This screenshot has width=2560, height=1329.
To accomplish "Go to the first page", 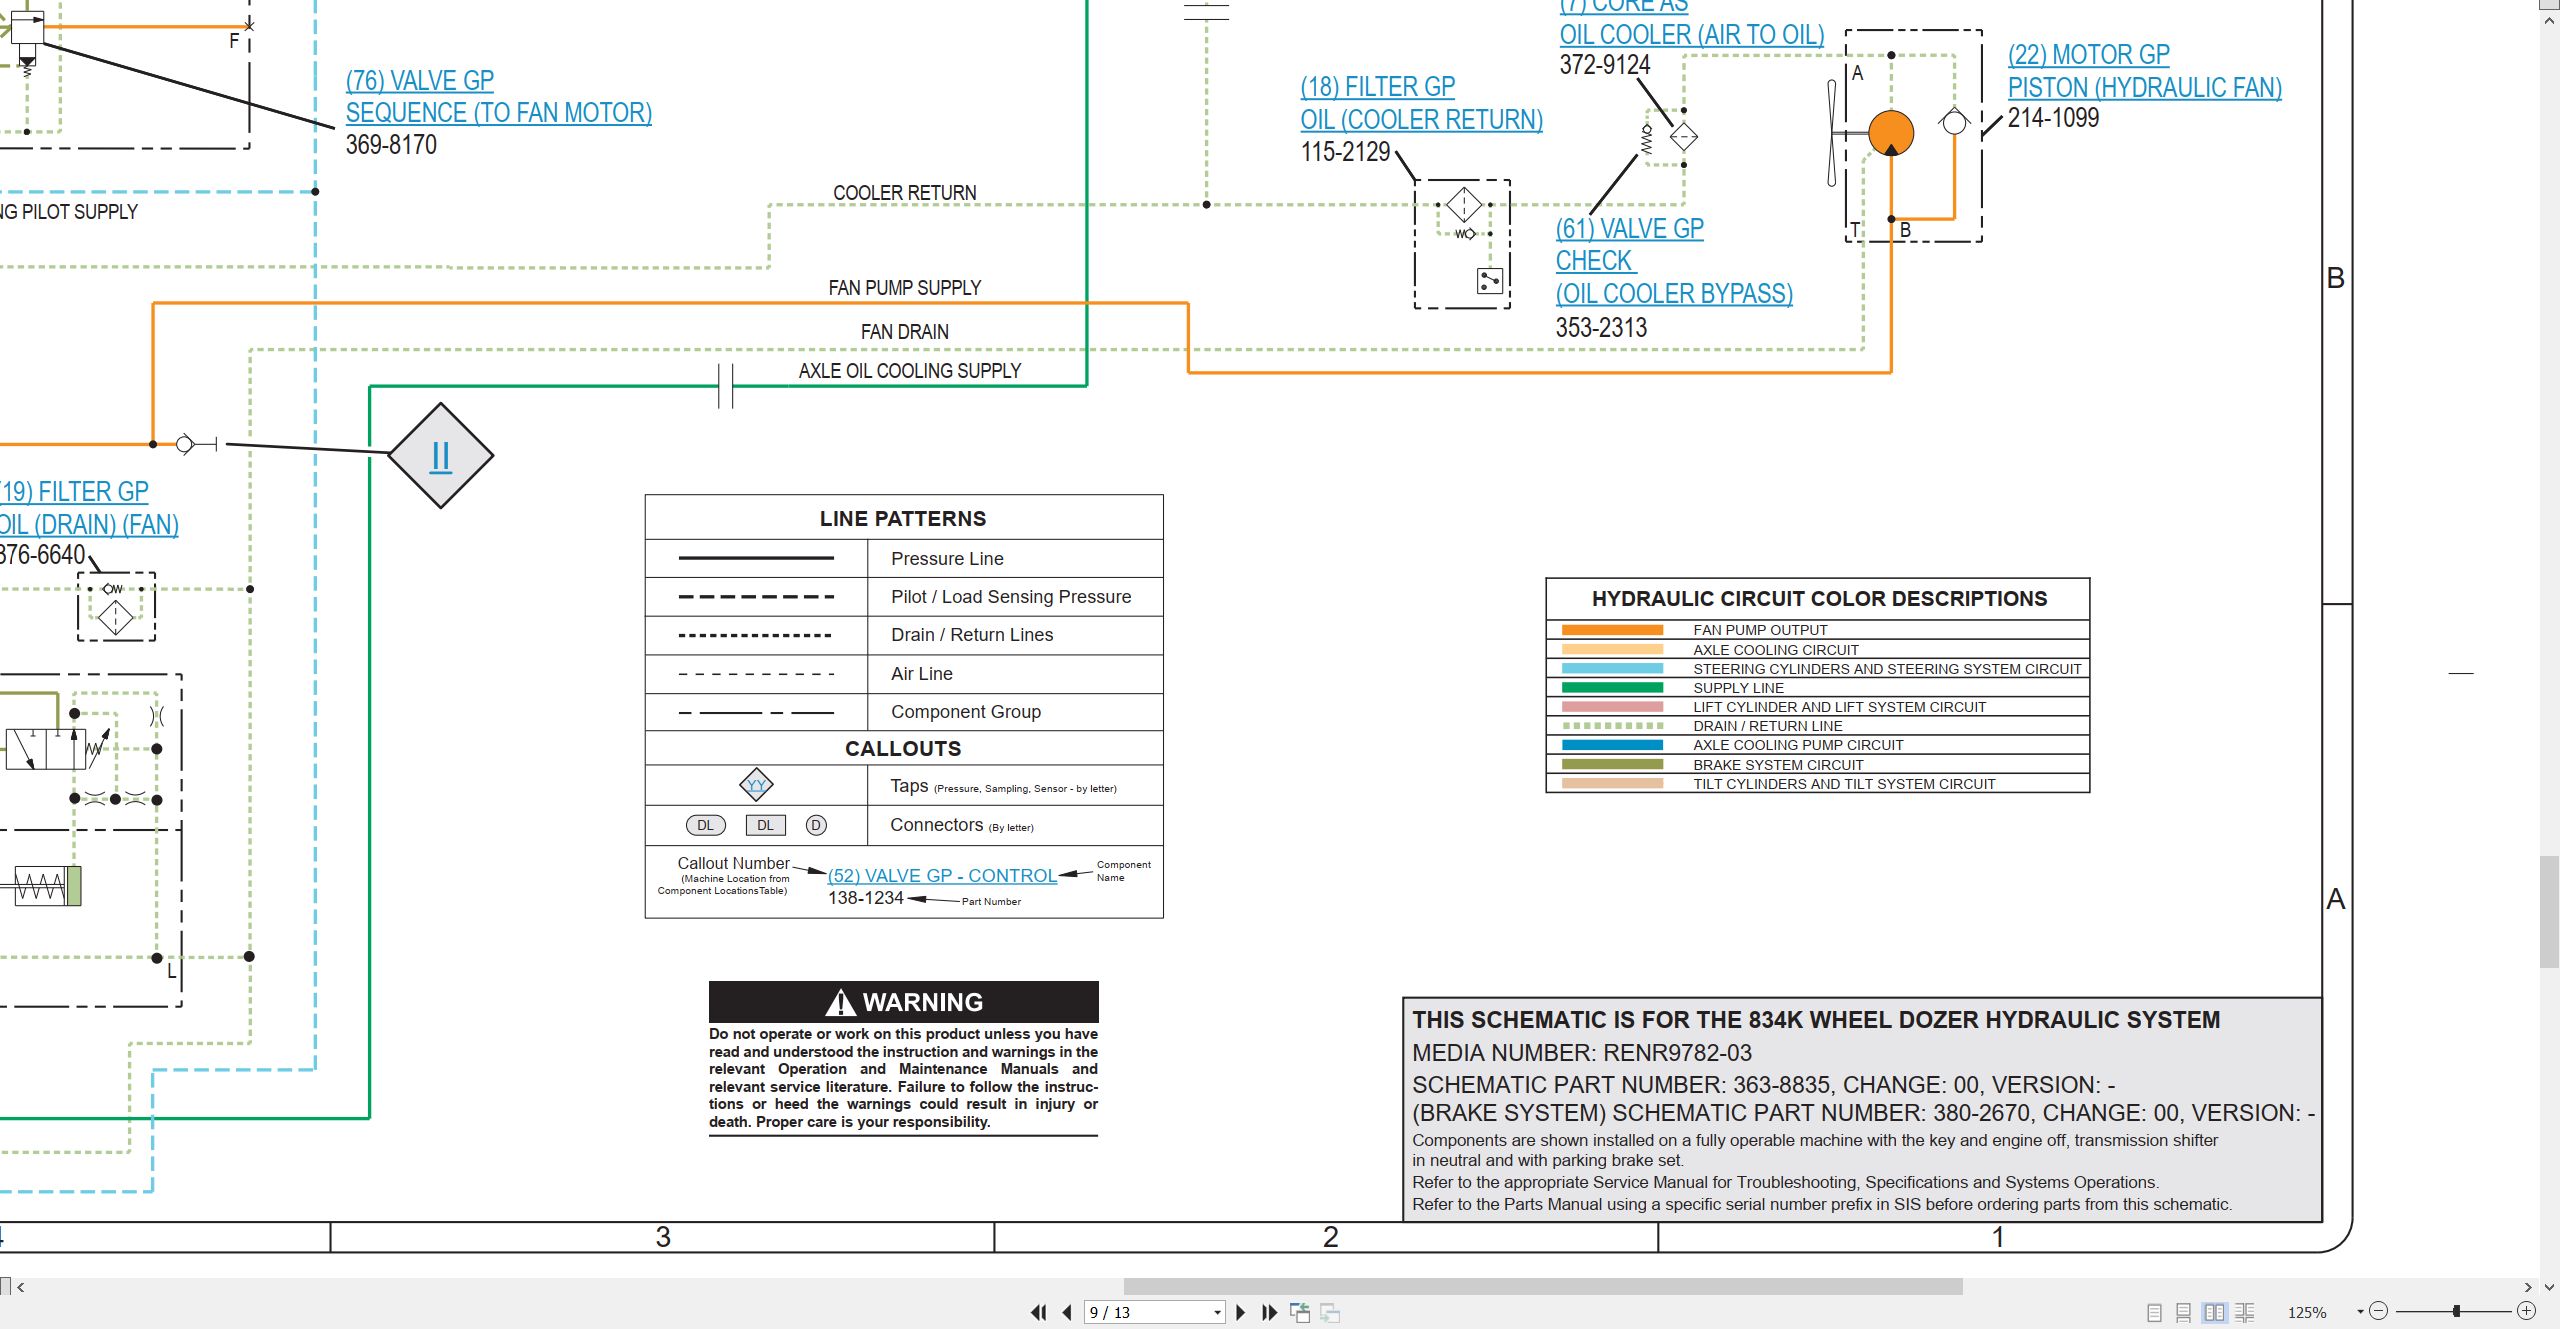I will (1039, 1312).
